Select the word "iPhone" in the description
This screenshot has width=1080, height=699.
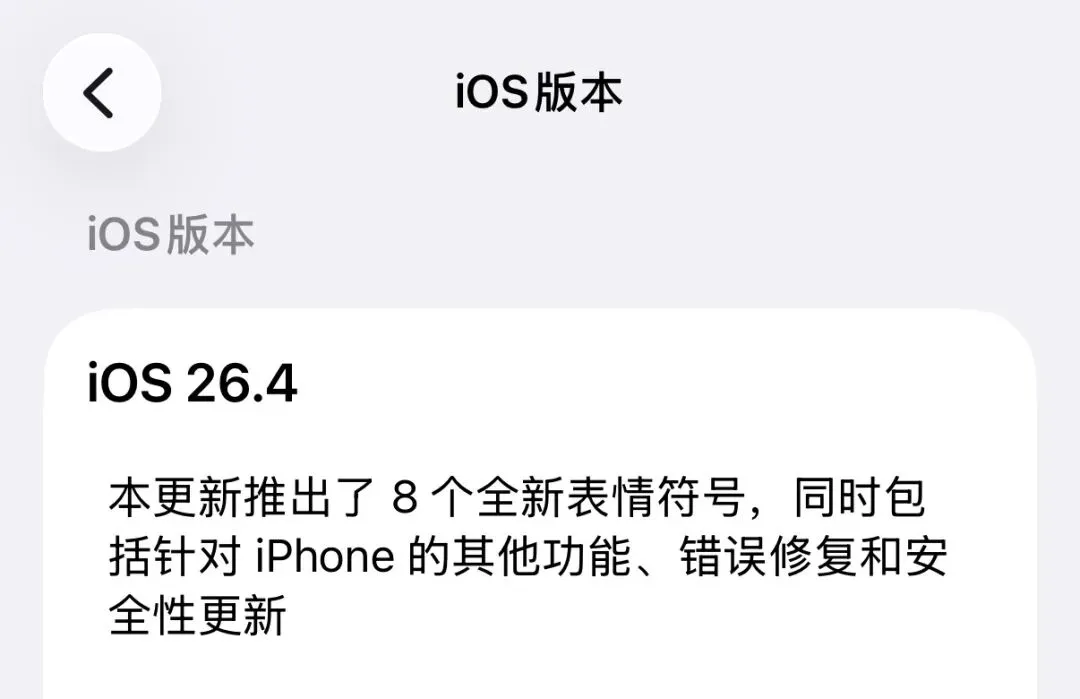tap(325, 556)
